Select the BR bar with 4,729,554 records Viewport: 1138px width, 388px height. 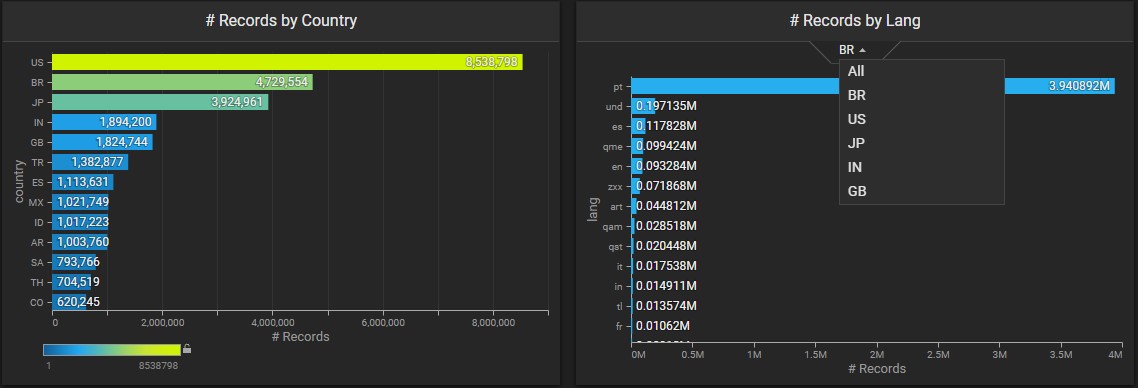click(x=182, y=82)
